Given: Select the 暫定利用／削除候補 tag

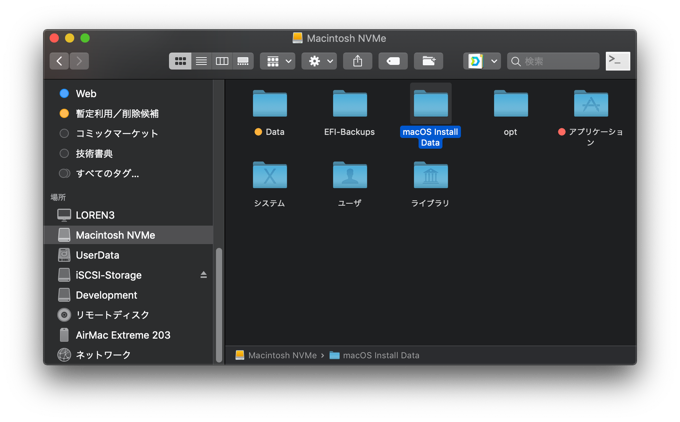Looking at the screenshot, I should (128, 114).
